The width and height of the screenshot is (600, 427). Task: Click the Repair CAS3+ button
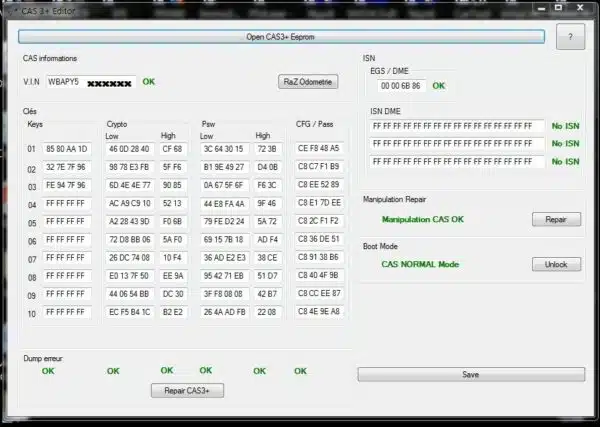click(186, 389)
